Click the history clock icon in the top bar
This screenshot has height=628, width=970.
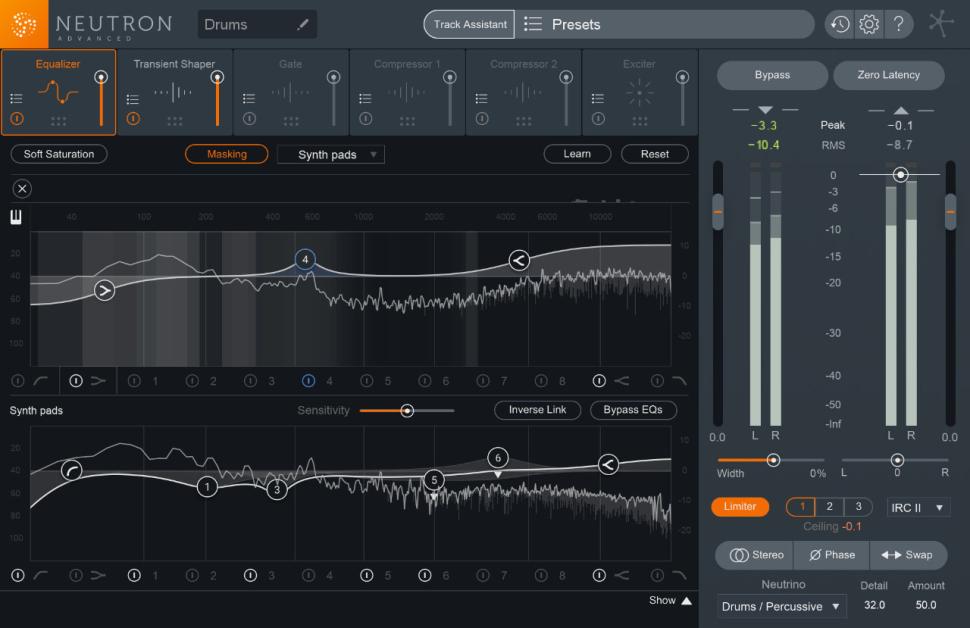point(839,24)
